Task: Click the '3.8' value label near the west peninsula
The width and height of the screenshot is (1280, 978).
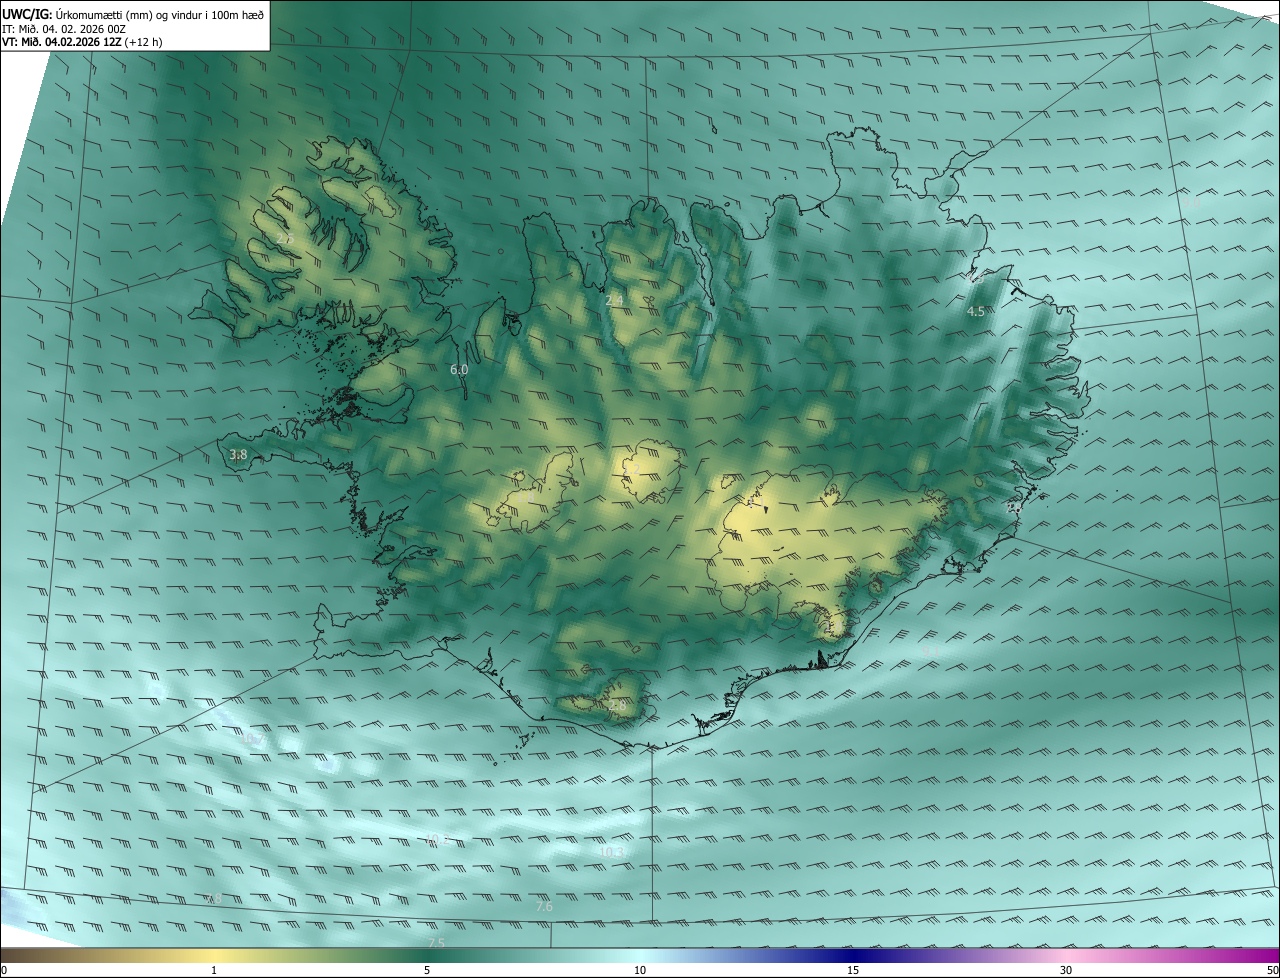Action: 238,454
